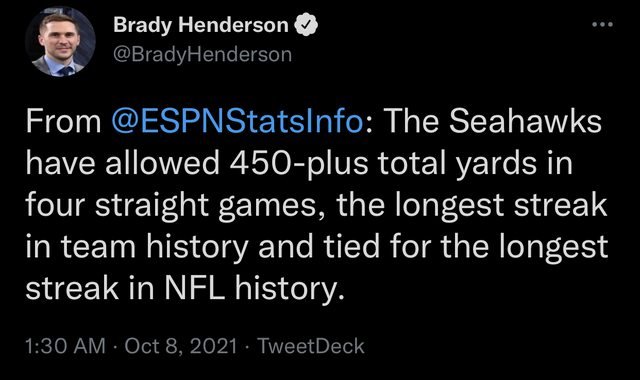Click the dot separator after 1:30 AM
Viewport: 640px width, 380px height.
[x=115, y=347]
